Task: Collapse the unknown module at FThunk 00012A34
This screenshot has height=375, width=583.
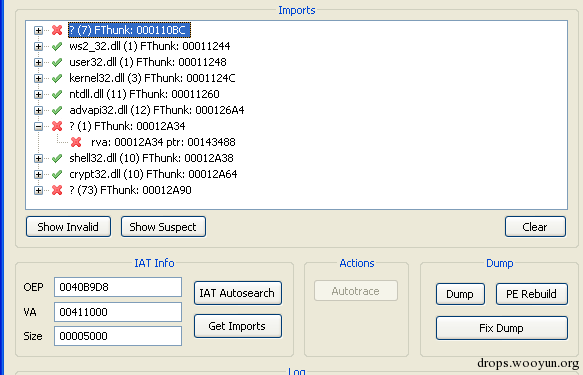Action: 38,126
